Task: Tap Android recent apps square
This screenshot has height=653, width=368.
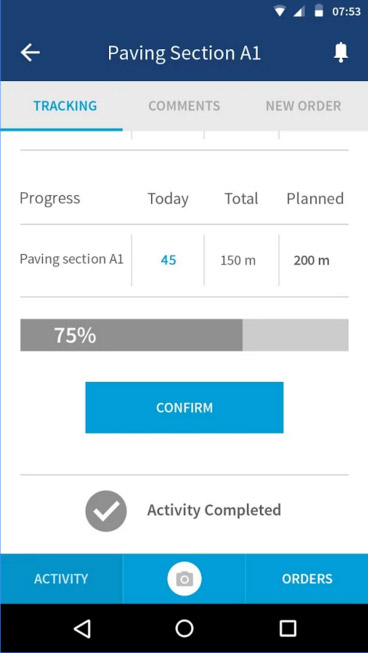Action: click(287, 628)
